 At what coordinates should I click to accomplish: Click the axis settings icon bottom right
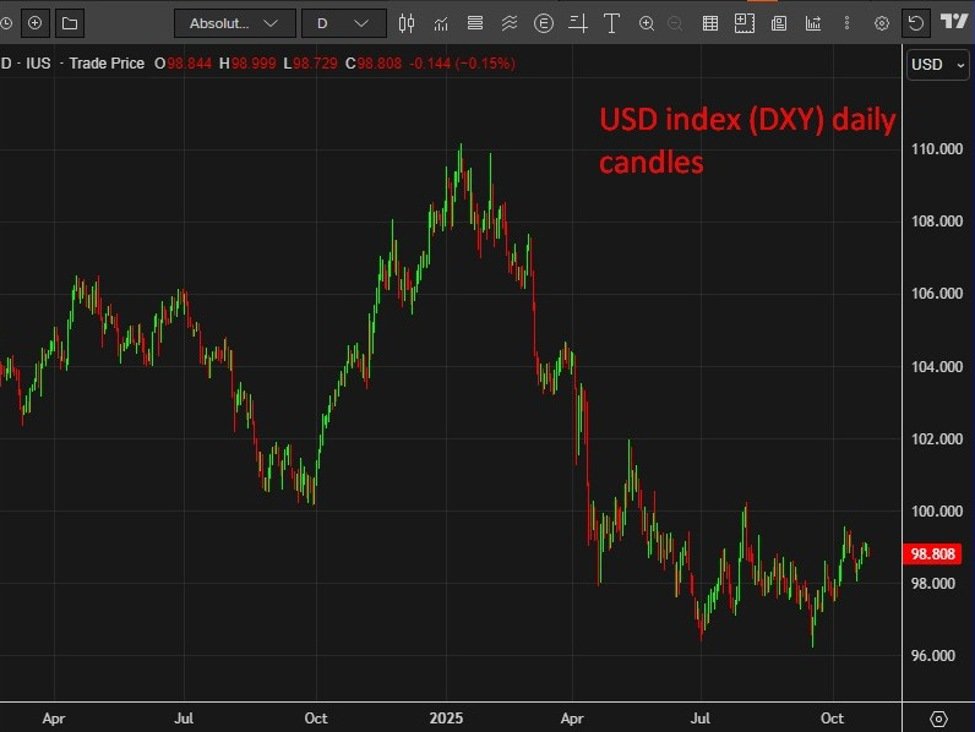pyautogui.click(x=938, y=718)
